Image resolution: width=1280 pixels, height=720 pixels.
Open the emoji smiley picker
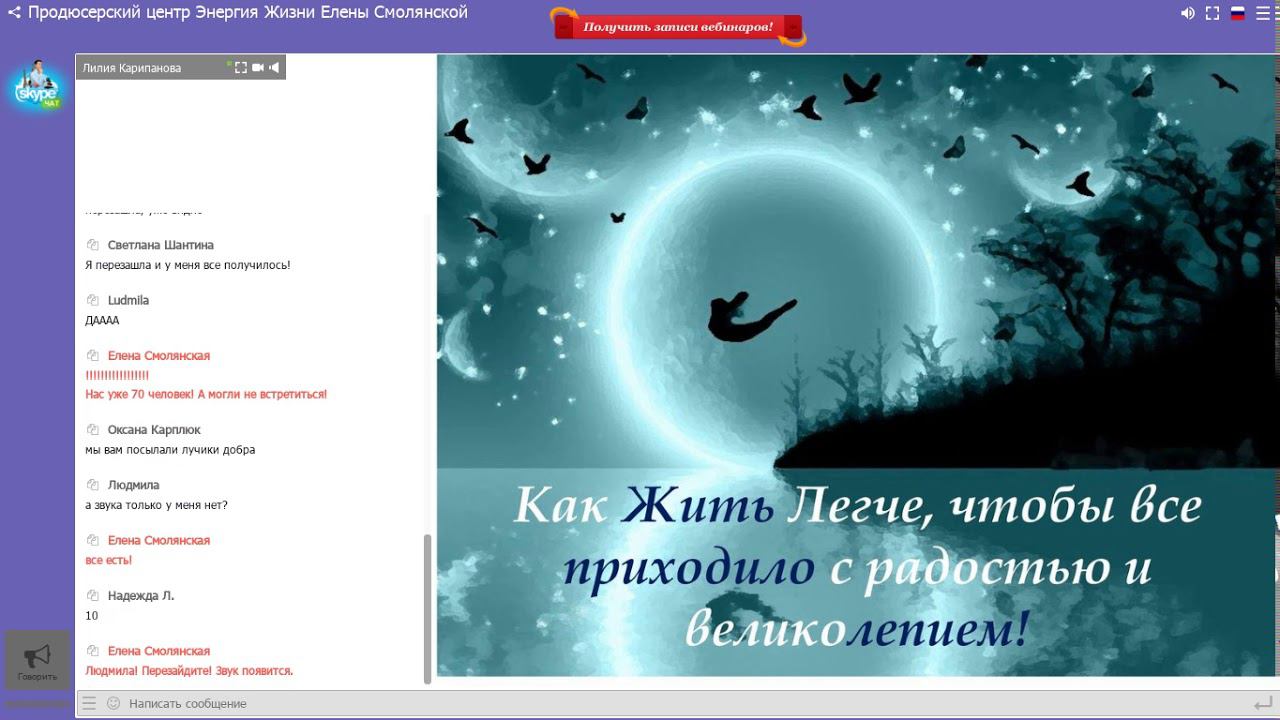[x=113, y=703]
